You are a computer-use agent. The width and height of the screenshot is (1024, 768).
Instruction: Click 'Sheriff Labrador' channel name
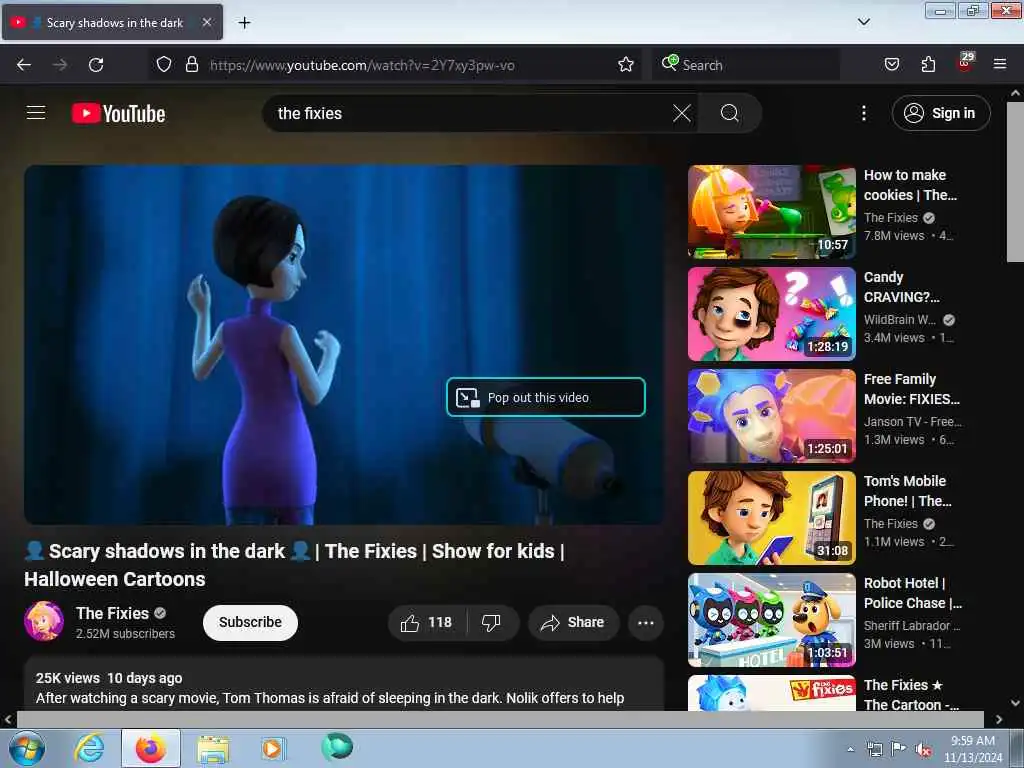(912, 625)
